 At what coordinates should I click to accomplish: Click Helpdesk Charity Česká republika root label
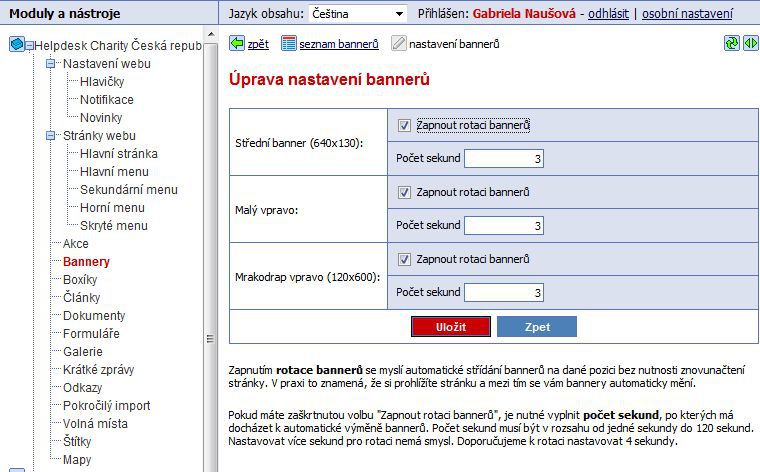pos(118,46)
